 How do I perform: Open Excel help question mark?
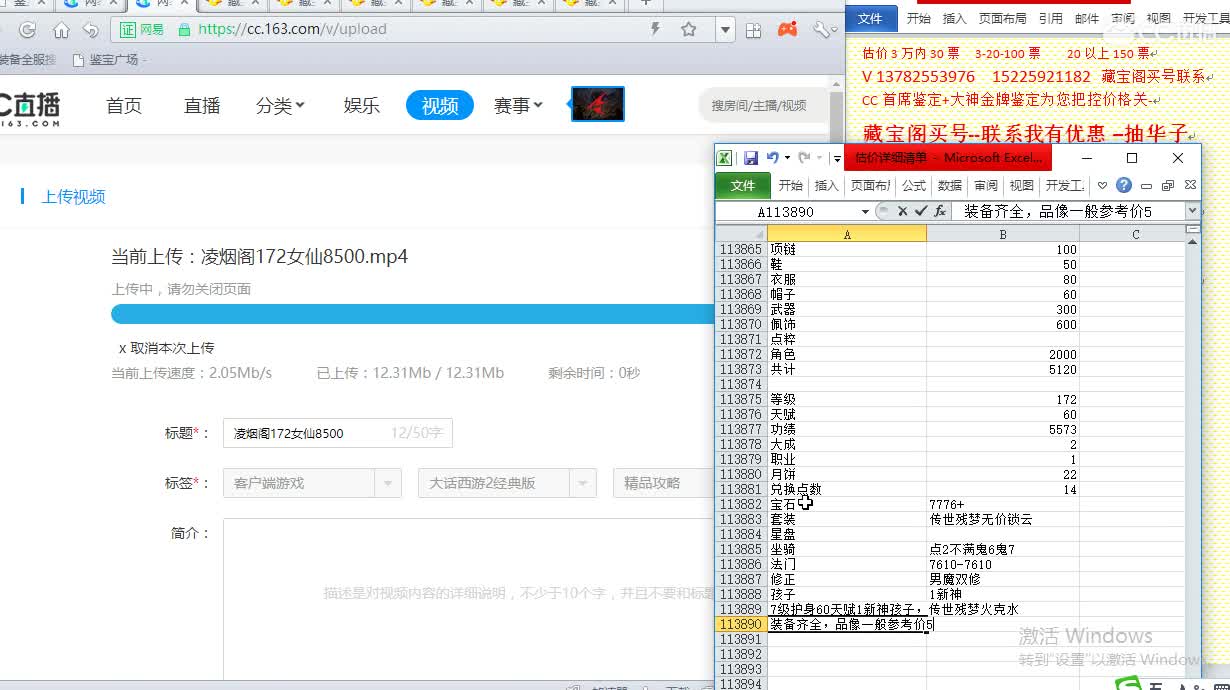pos(1124,185)
